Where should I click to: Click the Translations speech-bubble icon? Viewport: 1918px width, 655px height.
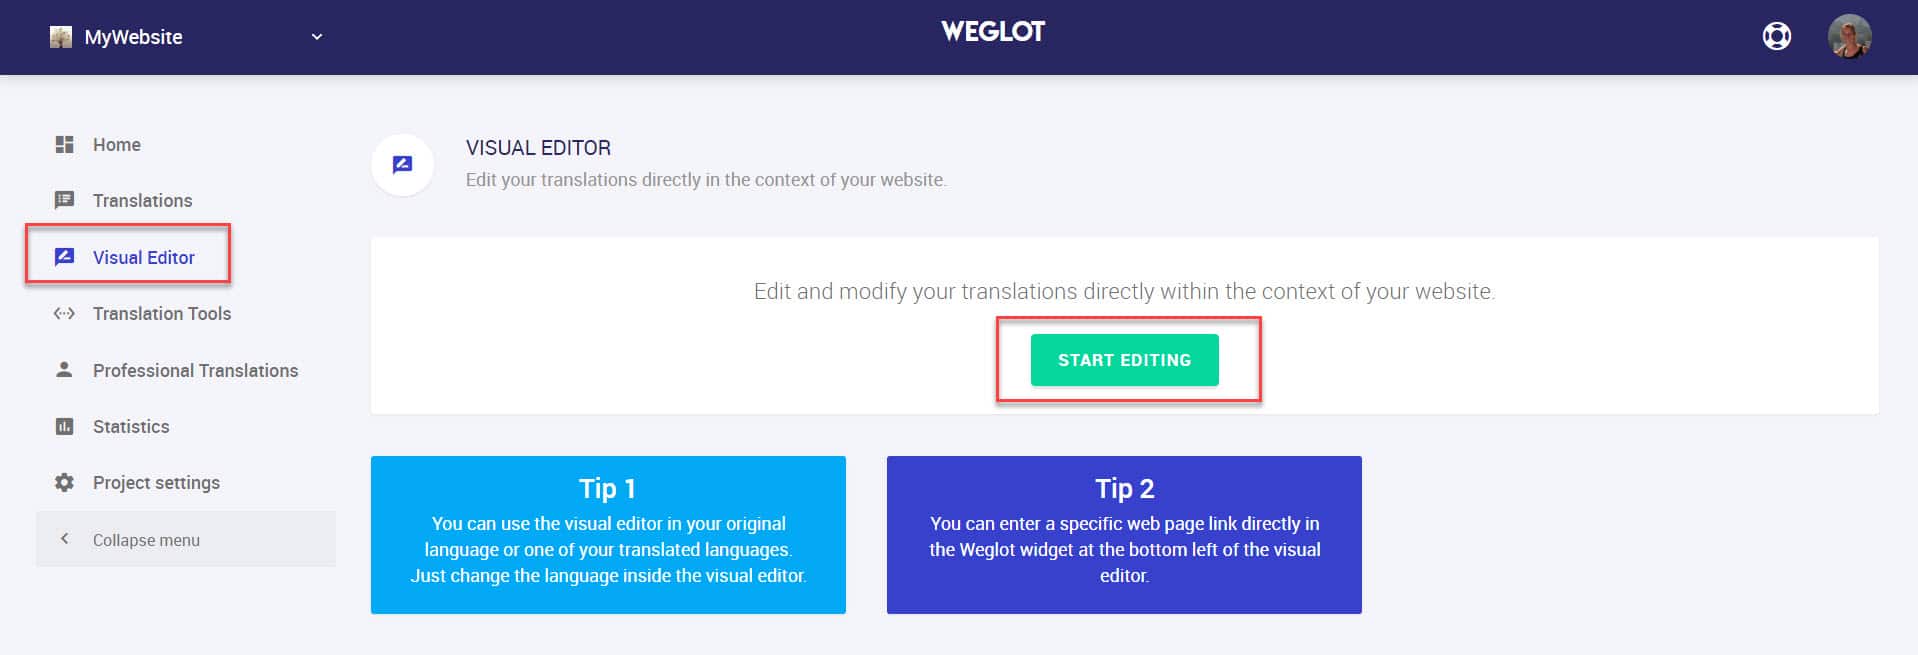click(64, 200)
